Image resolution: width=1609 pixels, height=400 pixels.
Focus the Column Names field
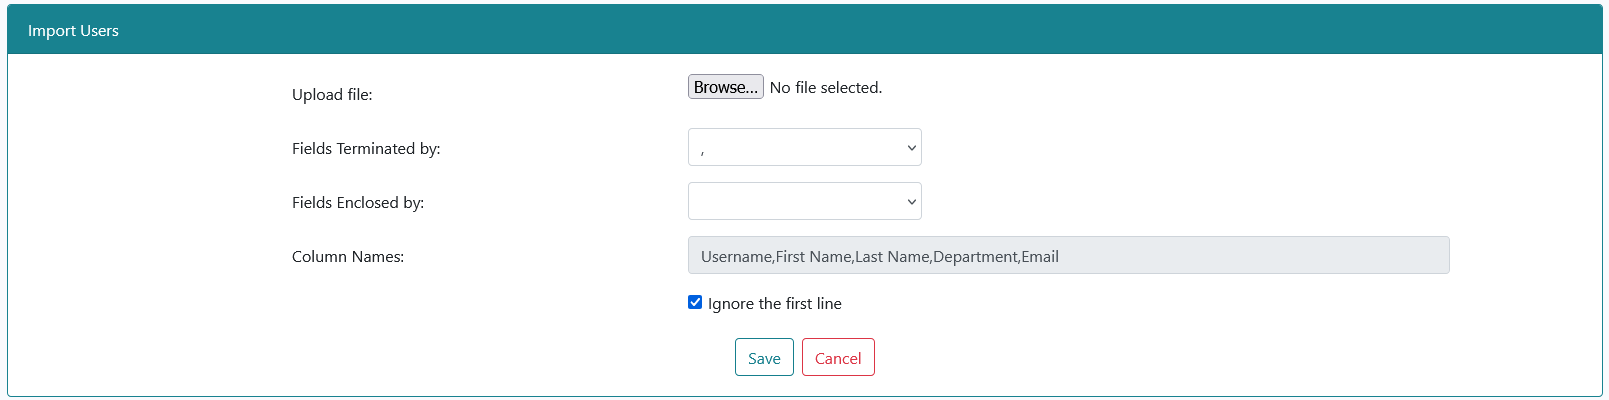pyautogui.click(x=1068, y=255)
